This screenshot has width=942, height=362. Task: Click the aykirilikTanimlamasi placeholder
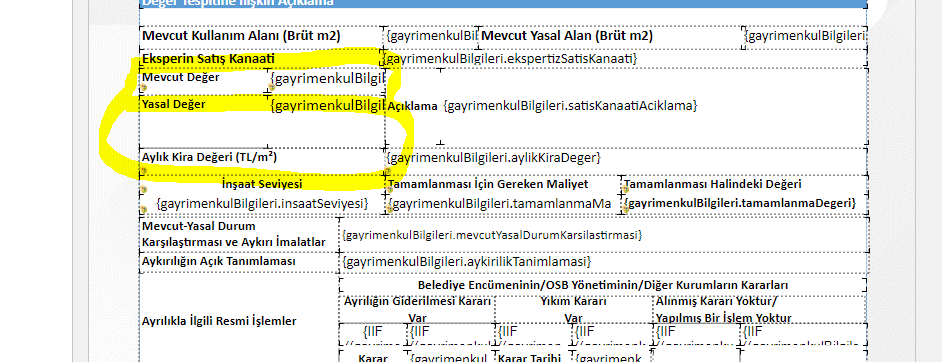point(467,262)
